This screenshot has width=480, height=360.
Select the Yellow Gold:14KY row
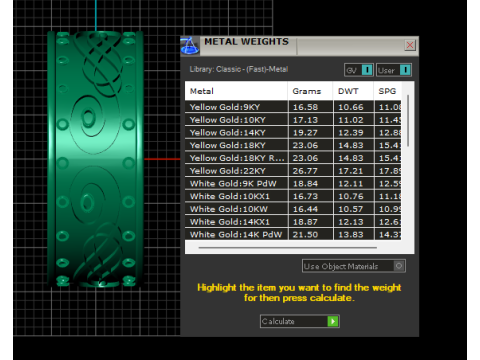coord(293,132)
